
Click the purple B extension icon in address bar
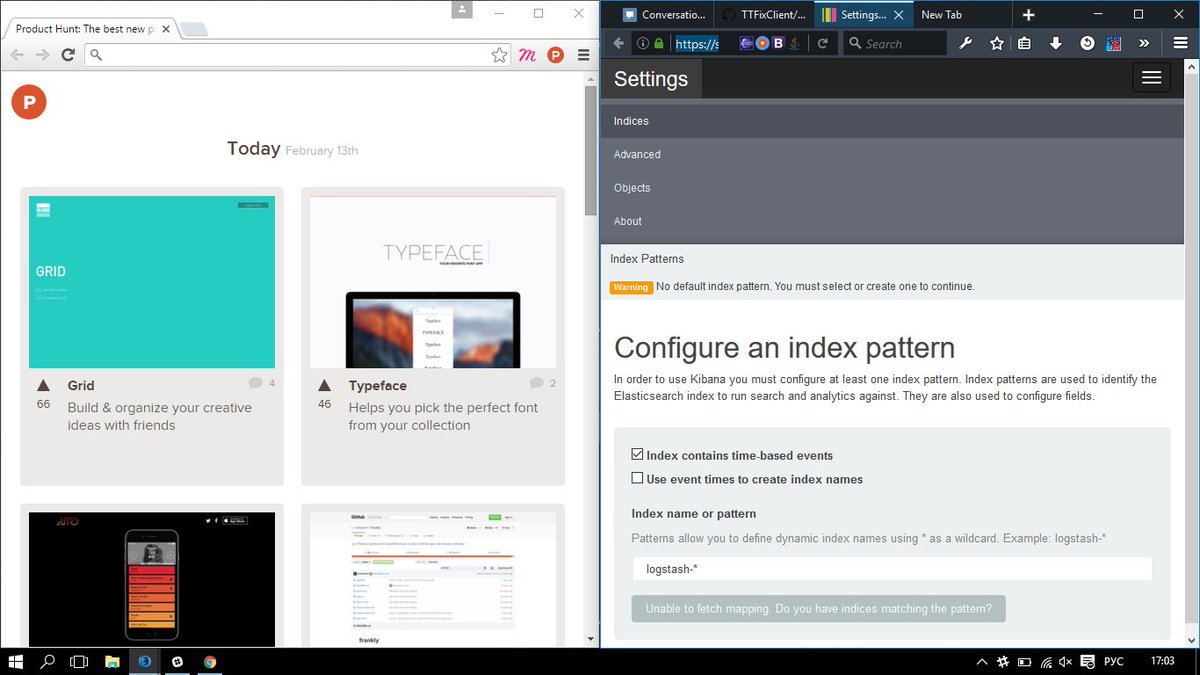coord(778,43)
